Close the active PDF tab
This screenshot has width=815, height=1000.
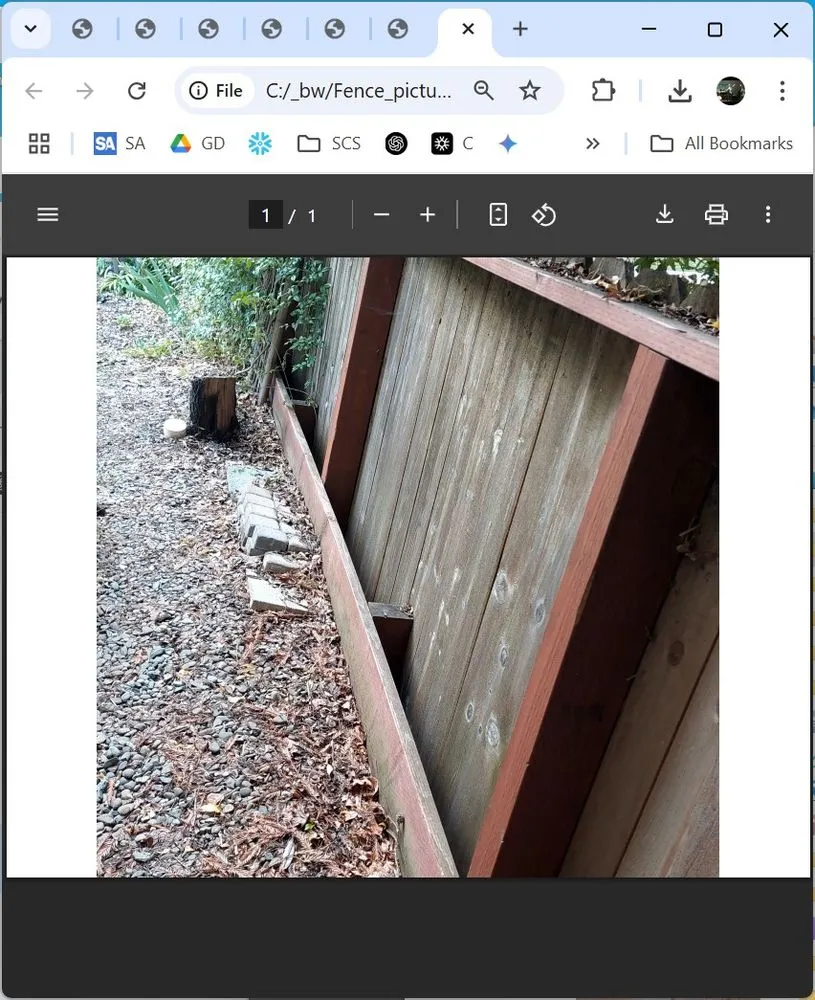point(467,29)
